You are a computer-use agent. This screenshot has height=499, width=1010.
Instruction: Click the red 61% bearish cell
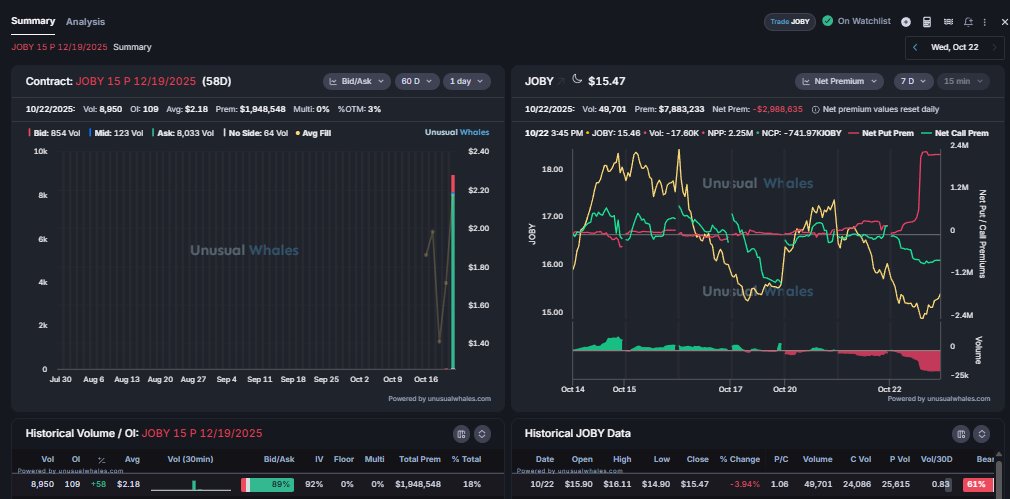pyautogui.click(x=978, y=485)
